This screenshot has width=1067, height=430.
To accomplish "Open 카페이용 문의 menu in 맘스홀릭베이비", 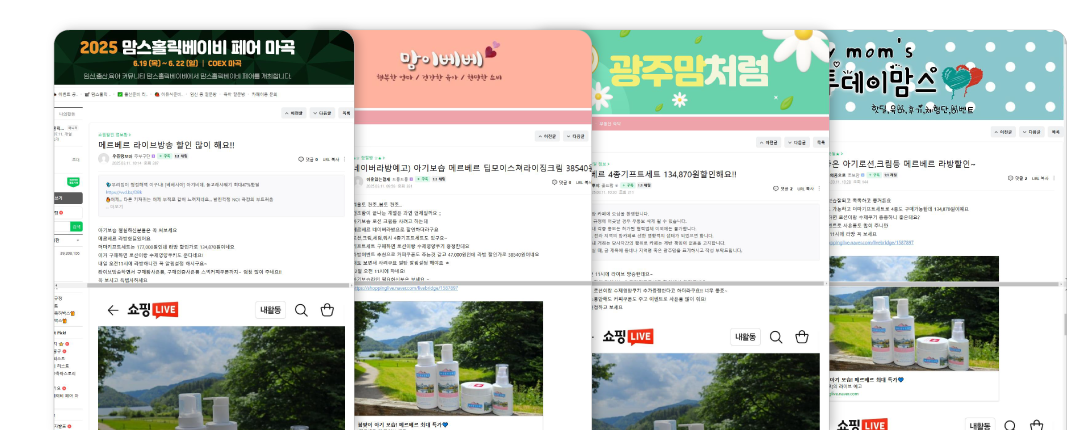I will (265, 95).
